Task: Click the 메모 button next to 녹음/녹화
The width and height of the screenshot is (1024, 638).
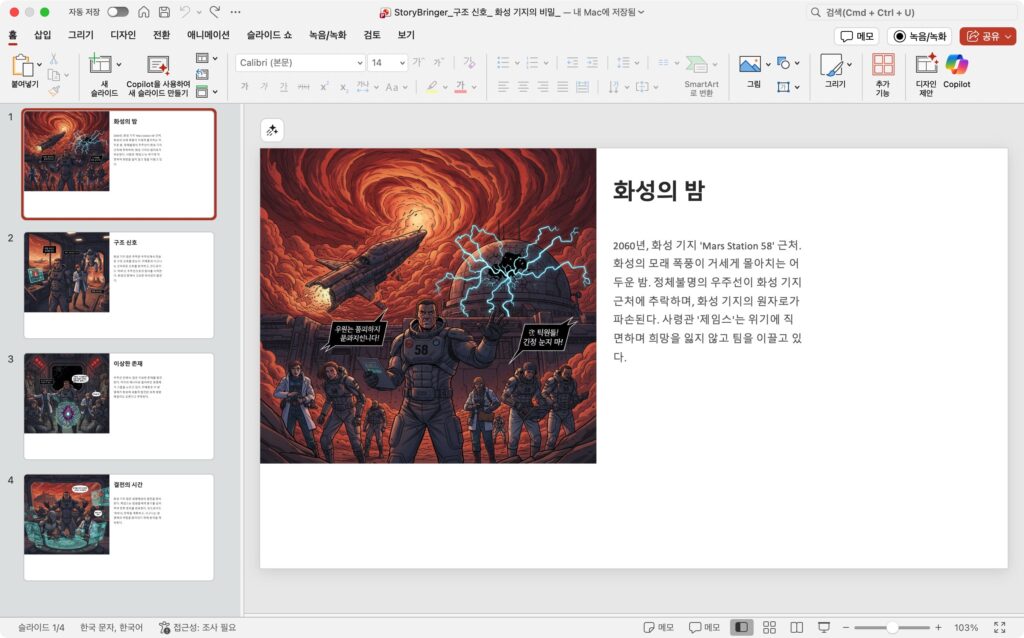Action: [x=856, y=36]
